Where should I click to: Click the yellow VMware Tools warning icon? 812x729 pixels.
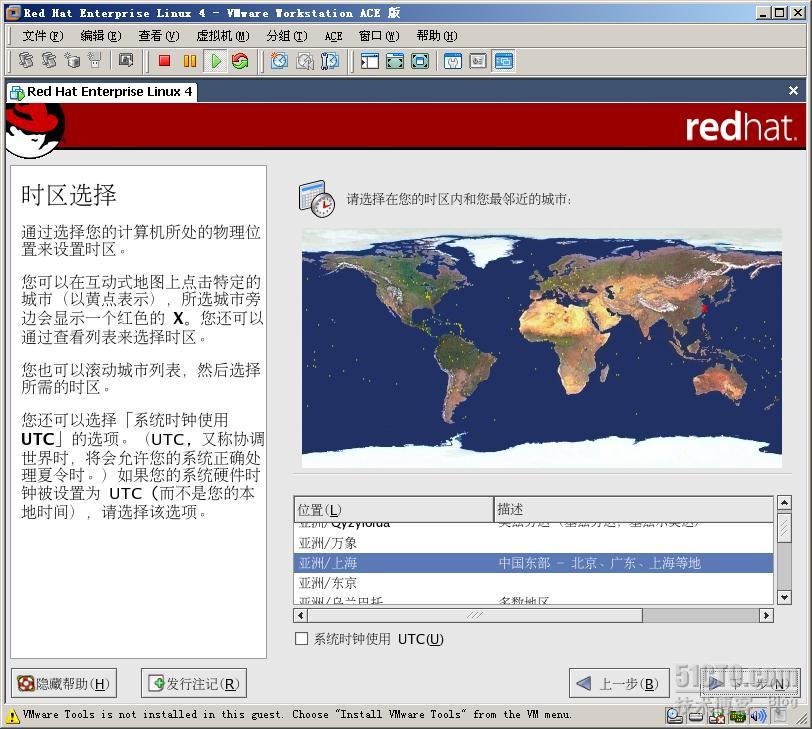click(x=13, y=717)
